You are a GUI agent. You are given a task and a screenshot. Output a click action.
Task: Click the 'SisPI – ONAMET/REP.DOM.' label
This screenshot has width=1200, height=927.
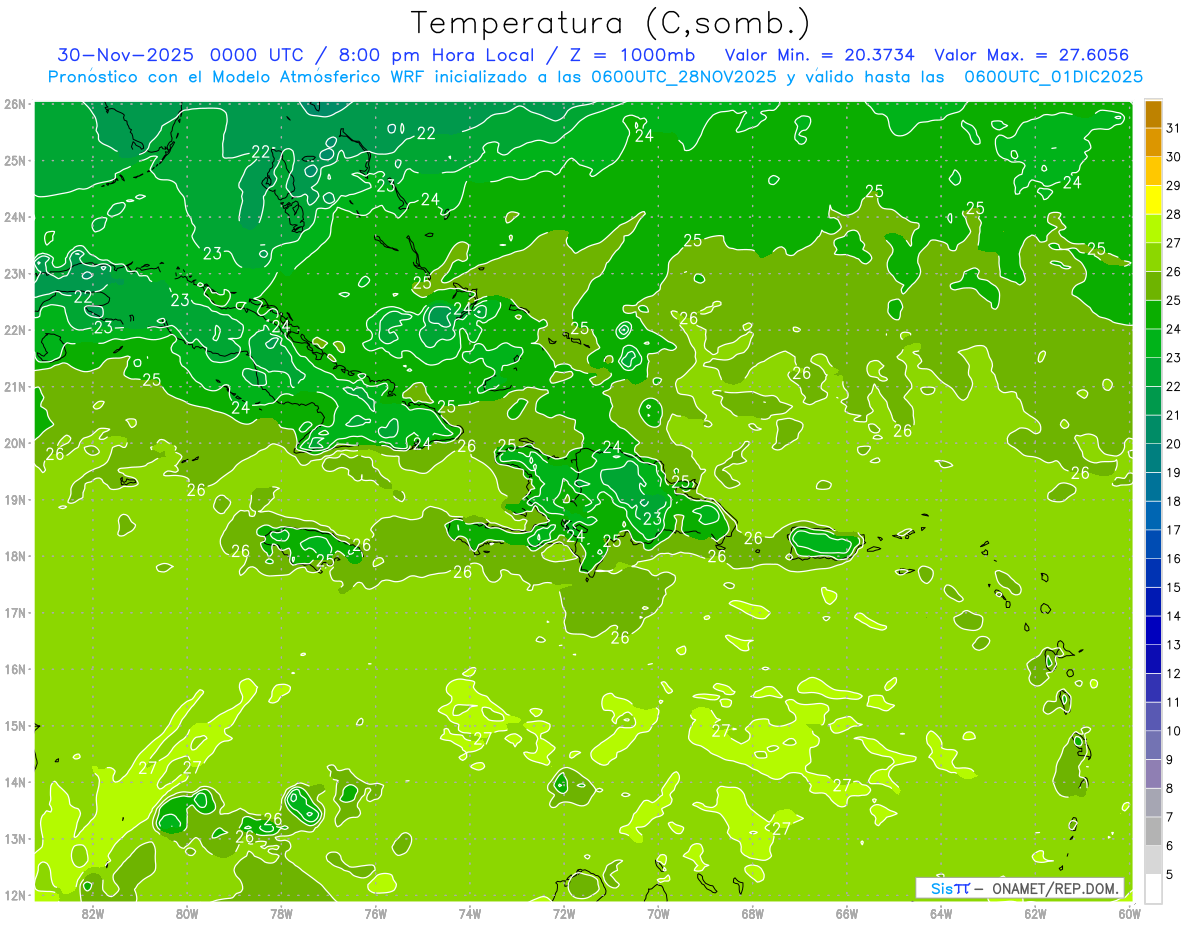coord(1020,888)
